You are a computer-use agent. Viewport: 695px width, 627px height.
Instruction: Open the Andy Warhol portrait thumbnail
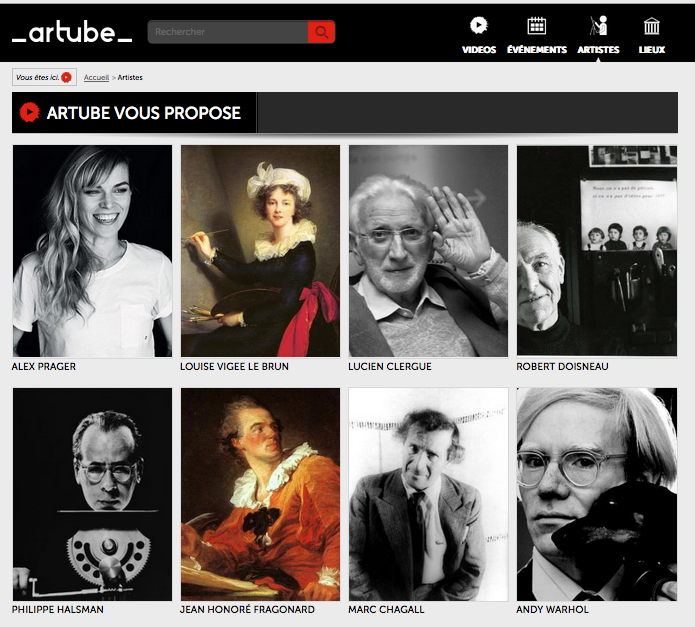(x=597, y=495)
